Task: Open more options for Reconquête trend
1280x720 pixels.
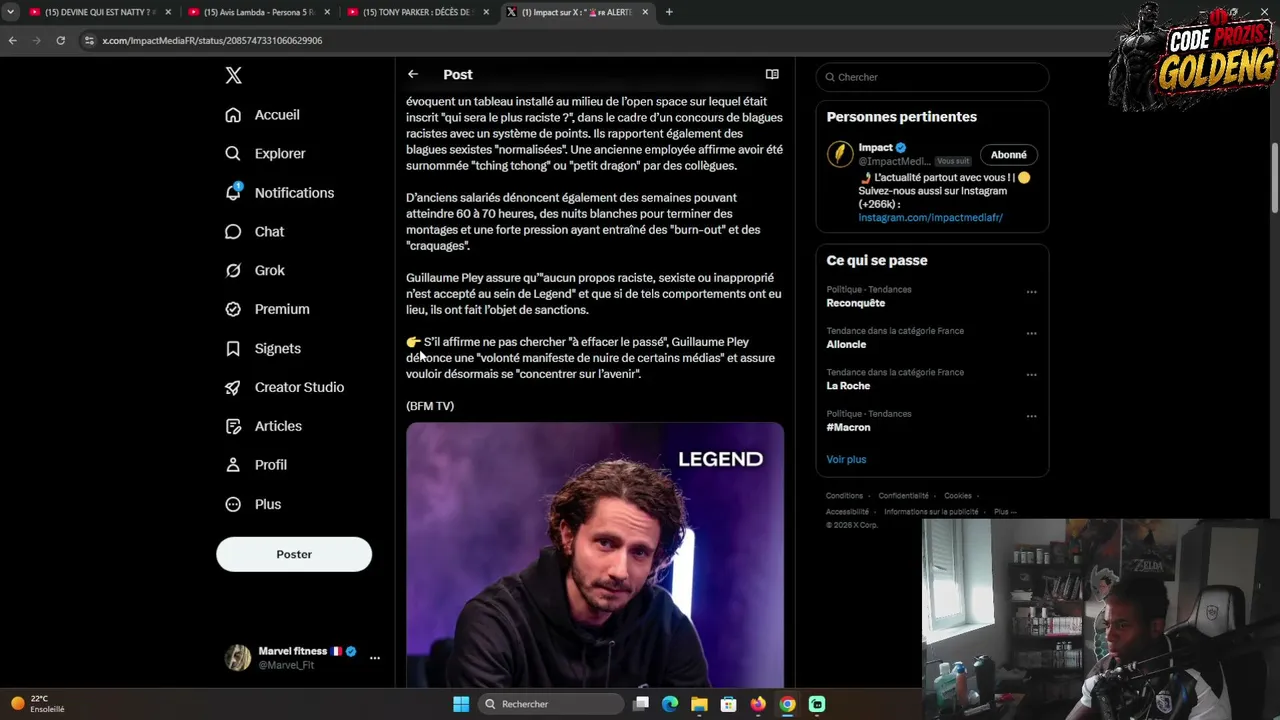Action: click(1031, 292)
